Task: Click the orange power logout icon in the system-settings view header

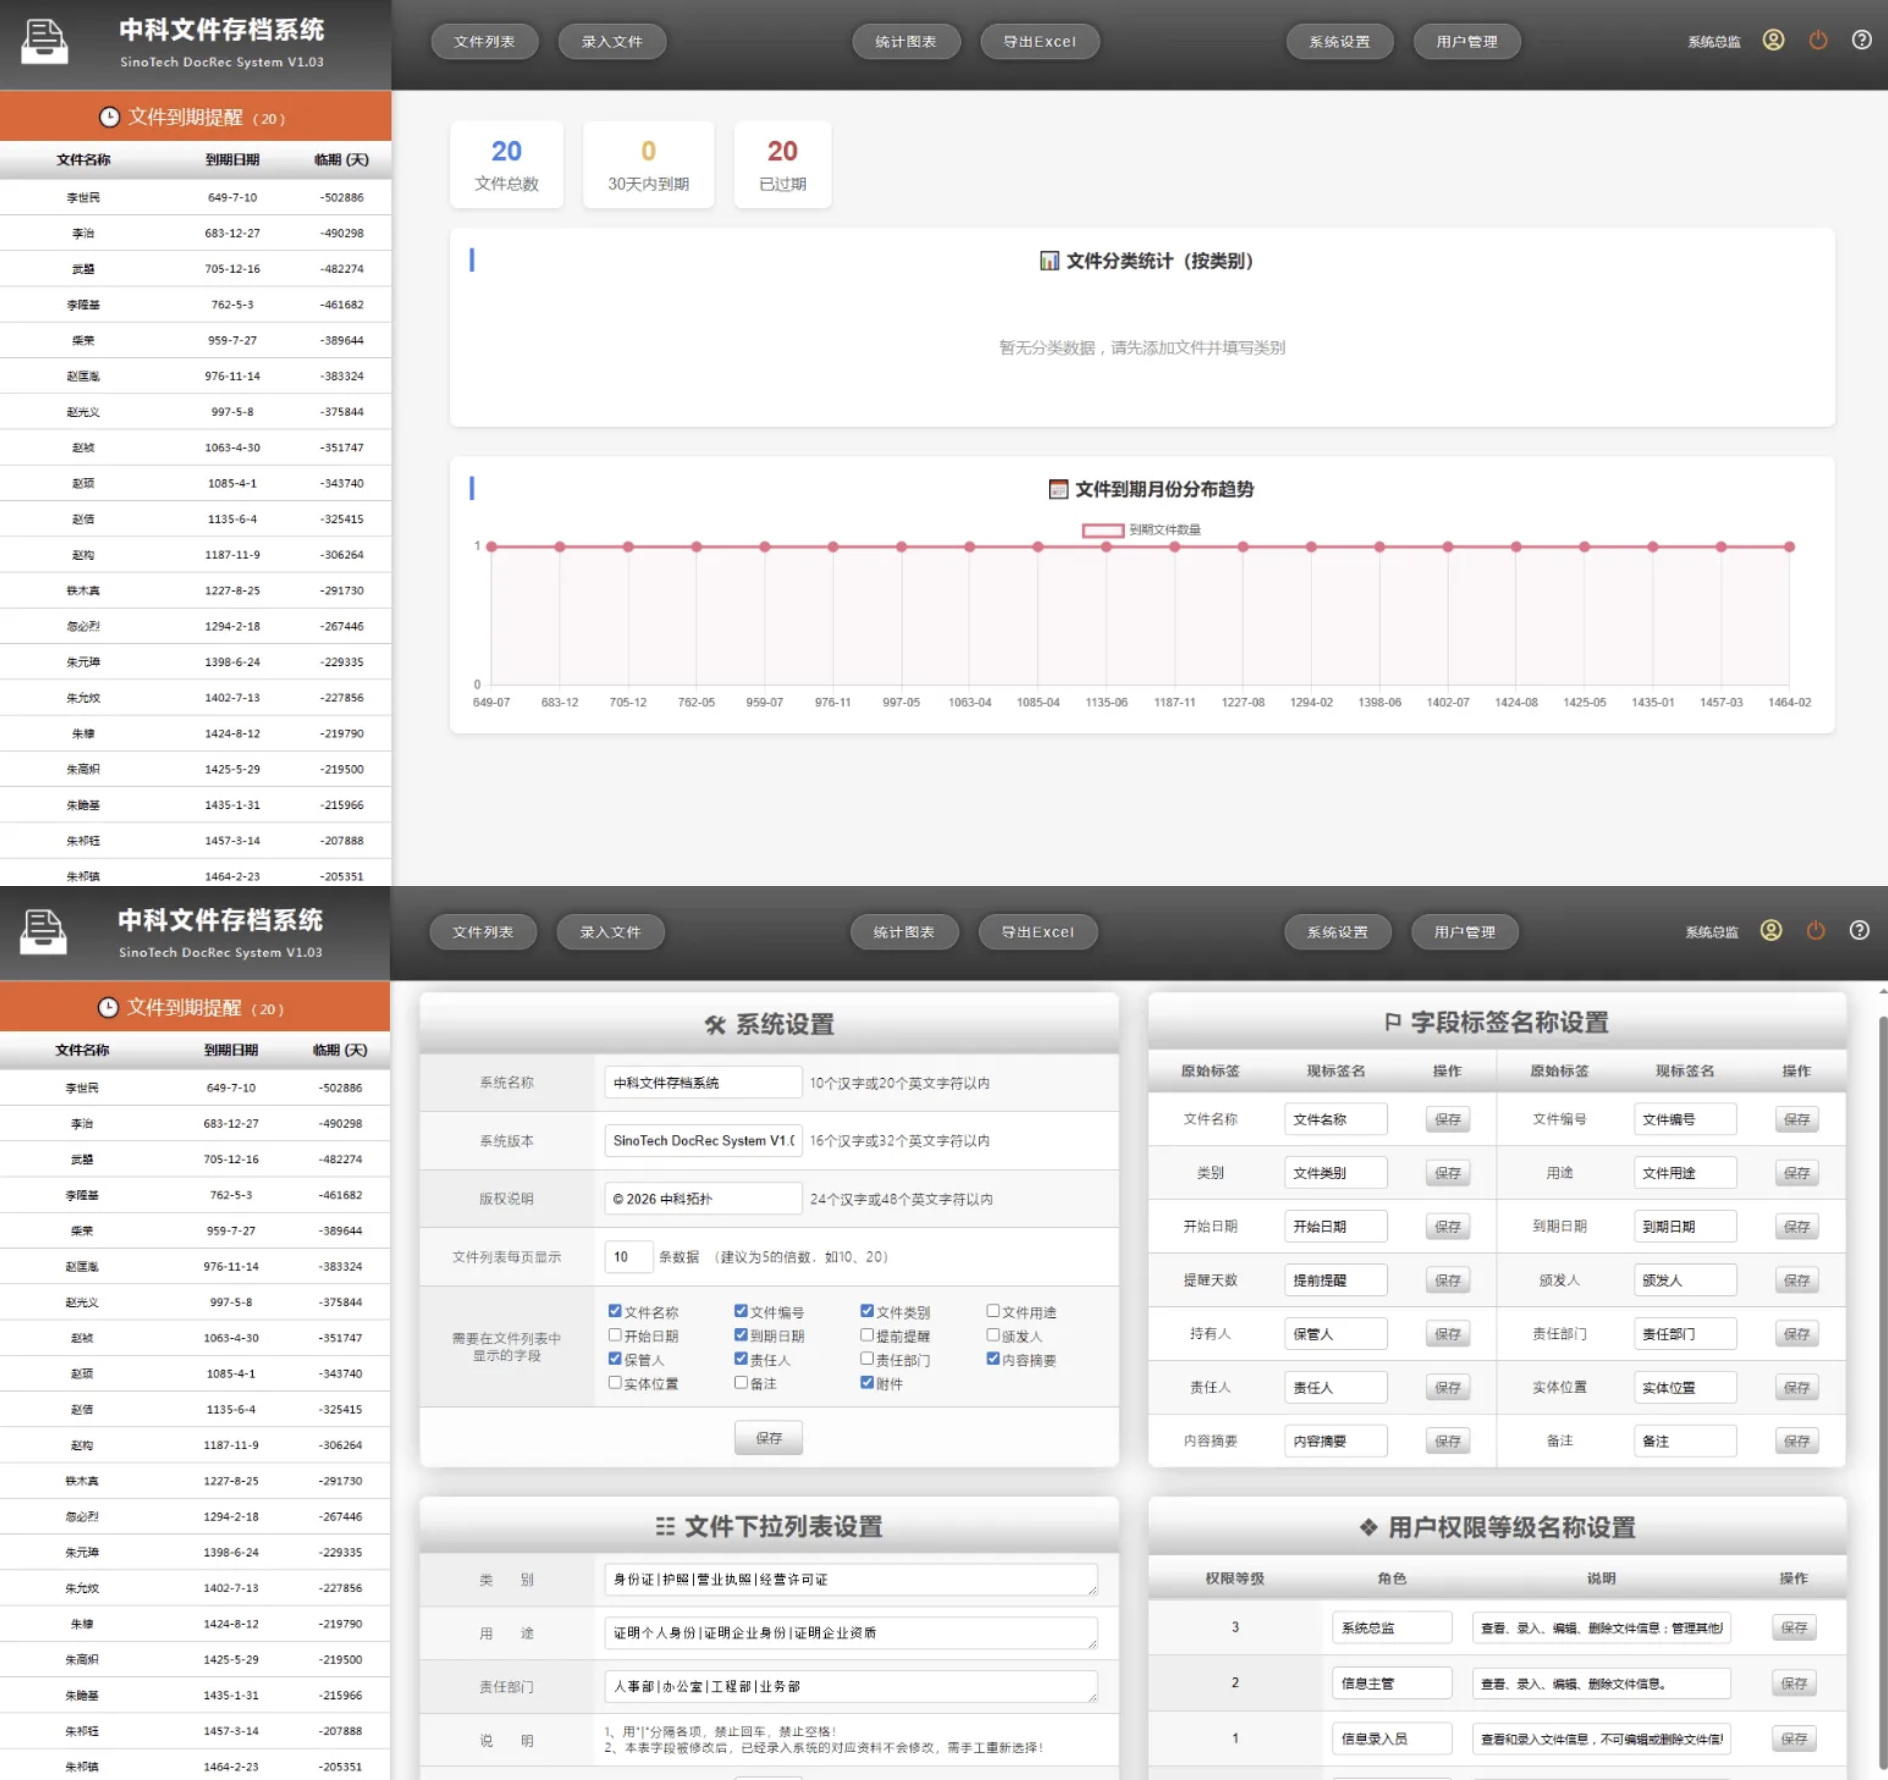Action: tap(1816, 930)
